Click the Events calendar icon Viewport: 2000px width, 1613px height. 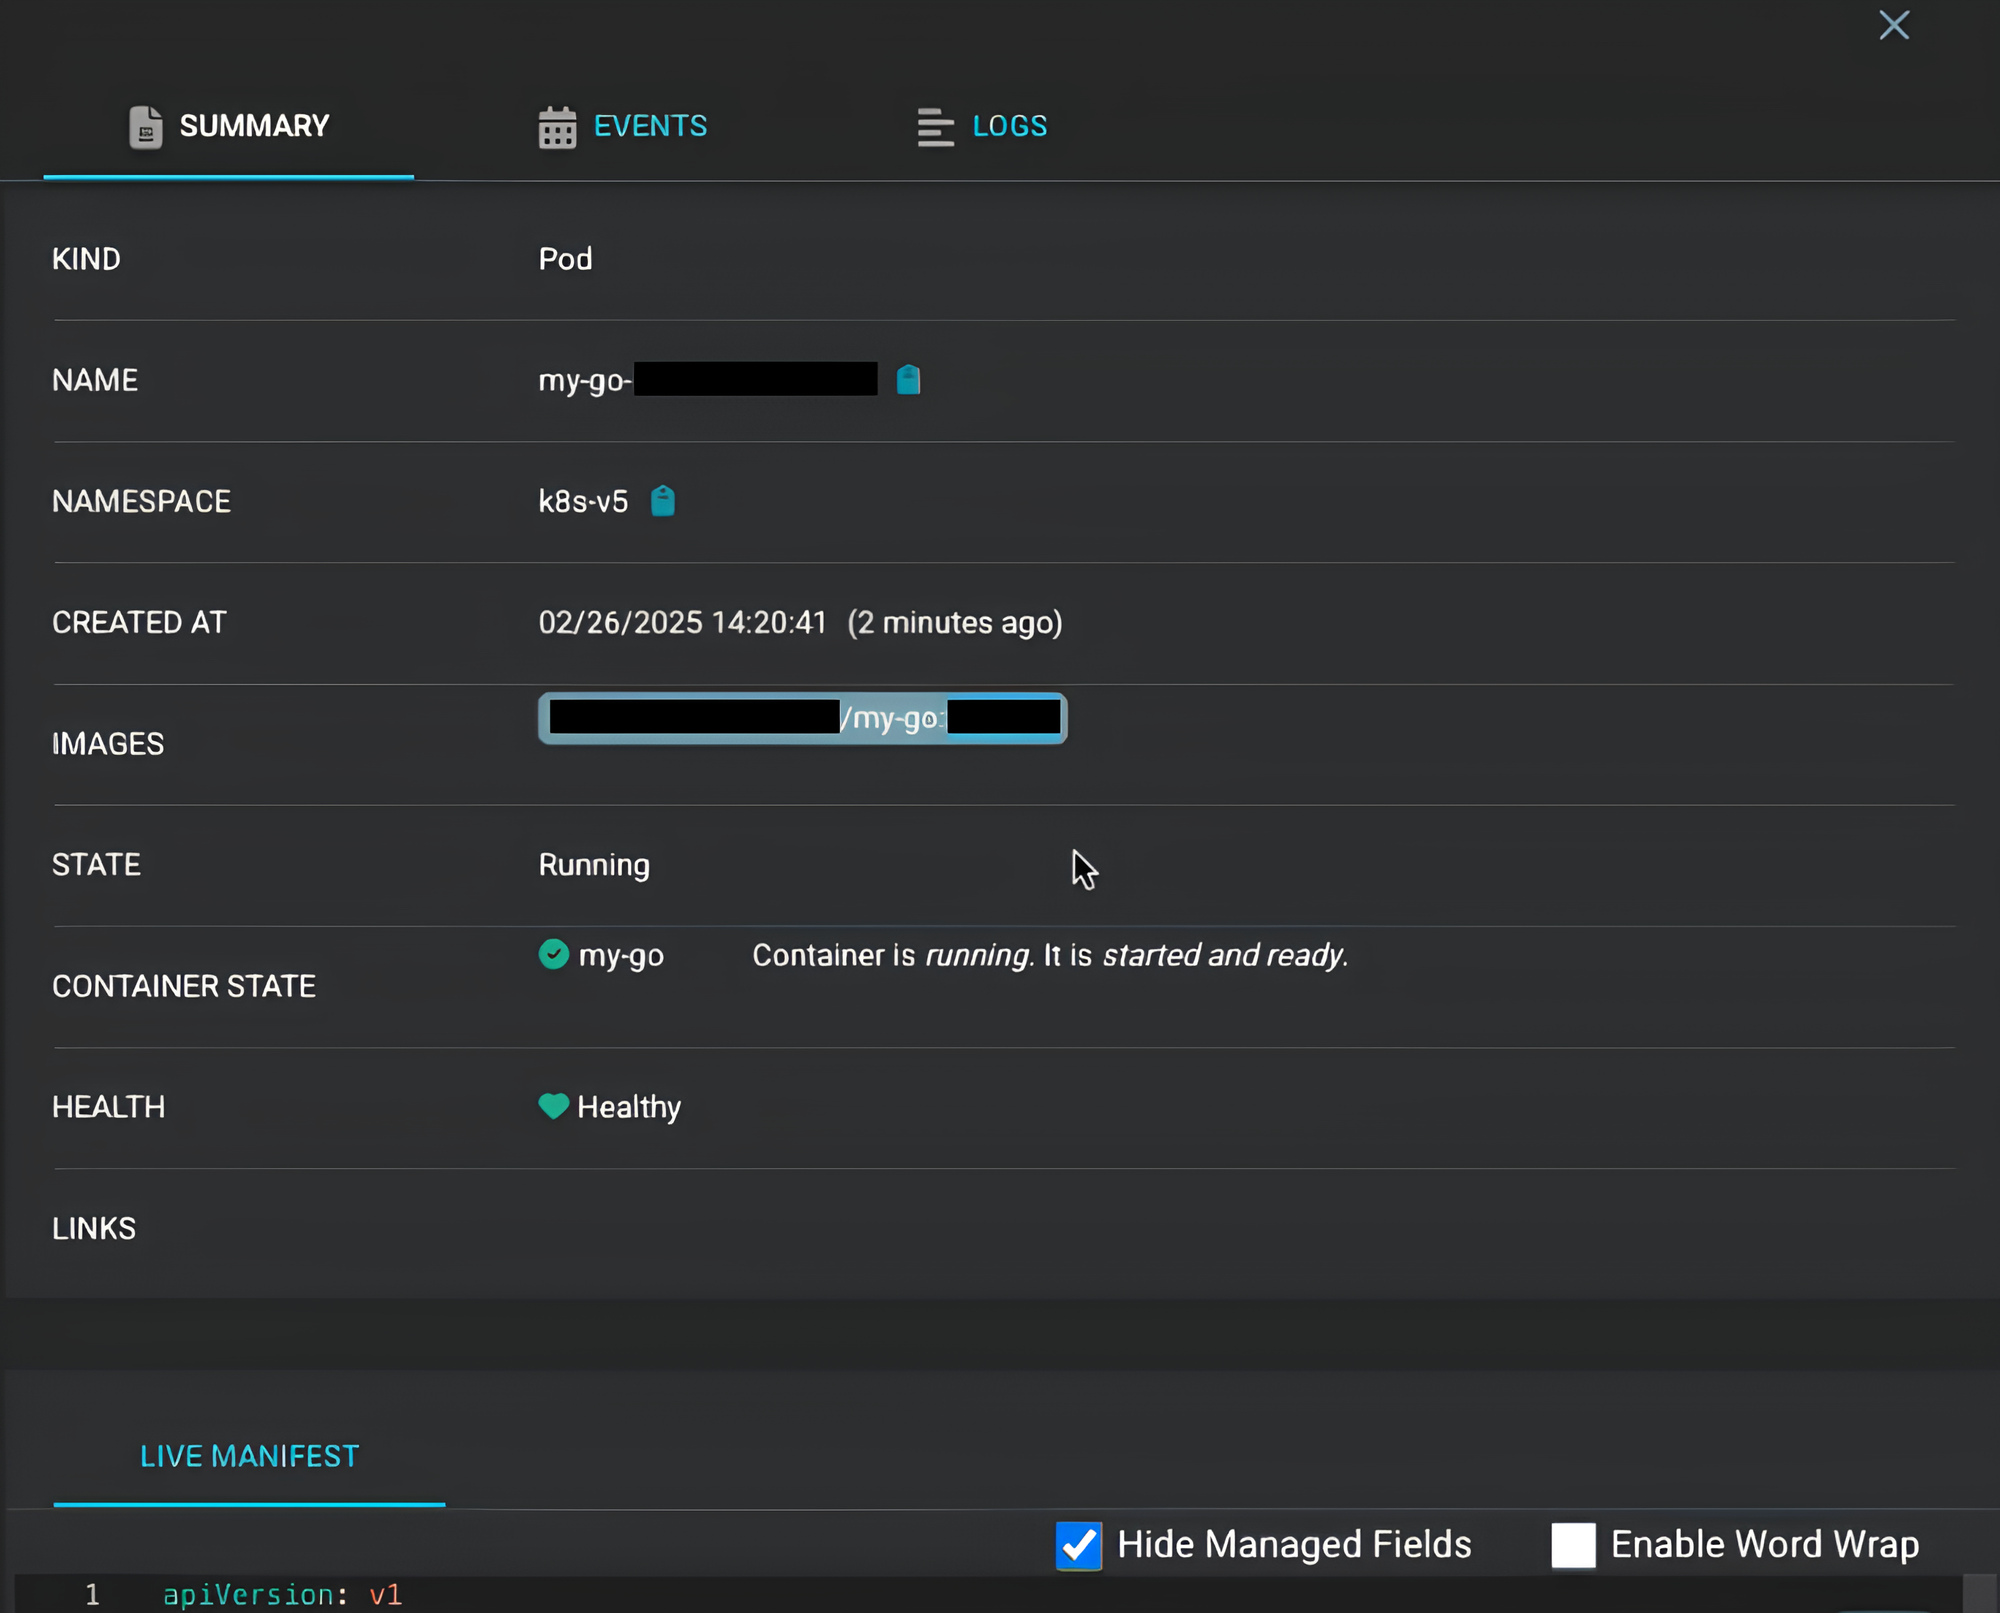pyautogui.click(x=557, y=127)
